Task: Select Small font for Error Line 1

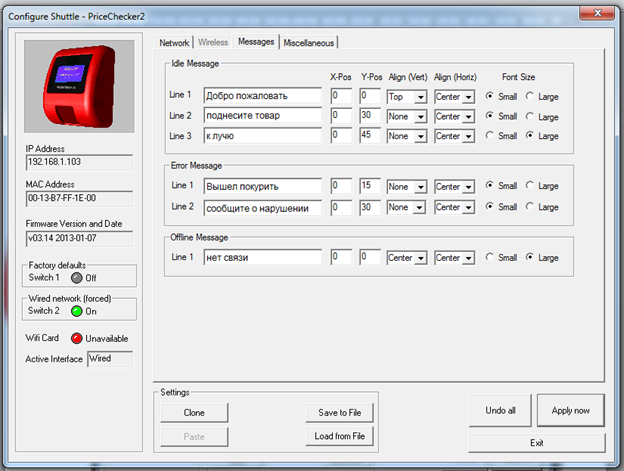Action: tap(489, 185)
